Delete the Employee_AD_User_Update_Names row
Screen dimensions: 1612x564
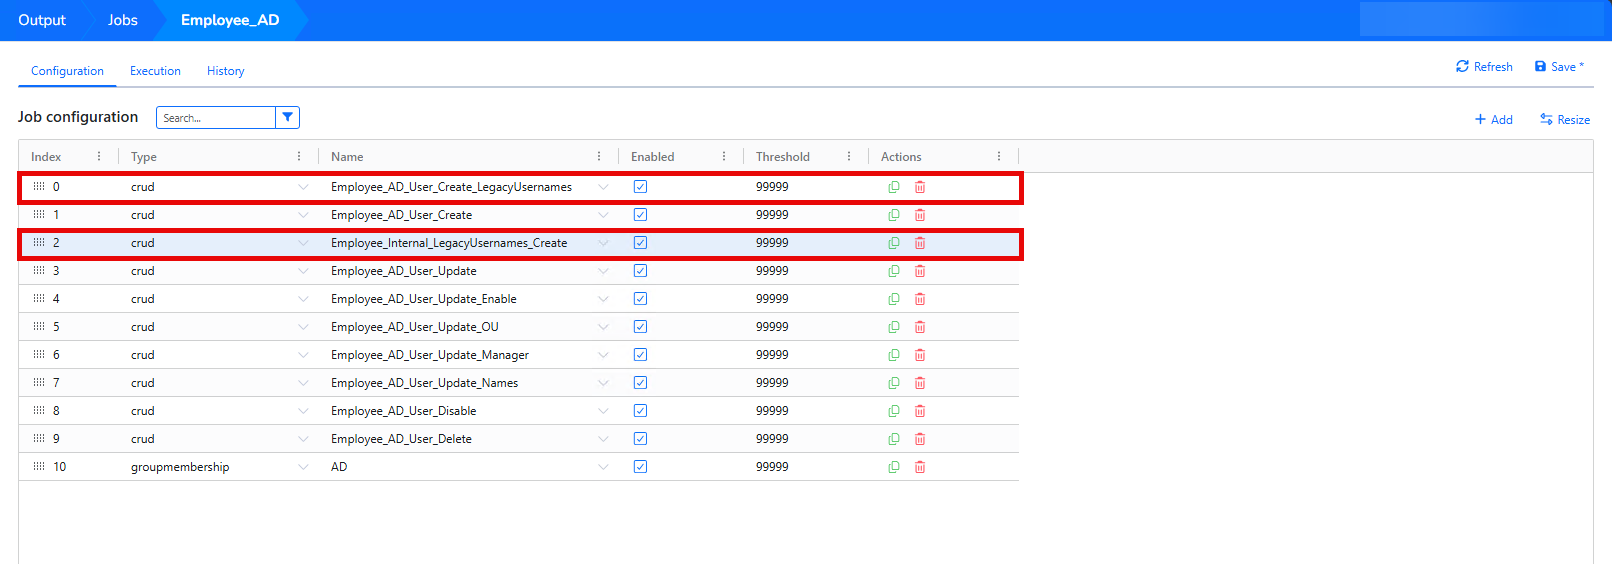pyautogui.click(x=920, y=383)
